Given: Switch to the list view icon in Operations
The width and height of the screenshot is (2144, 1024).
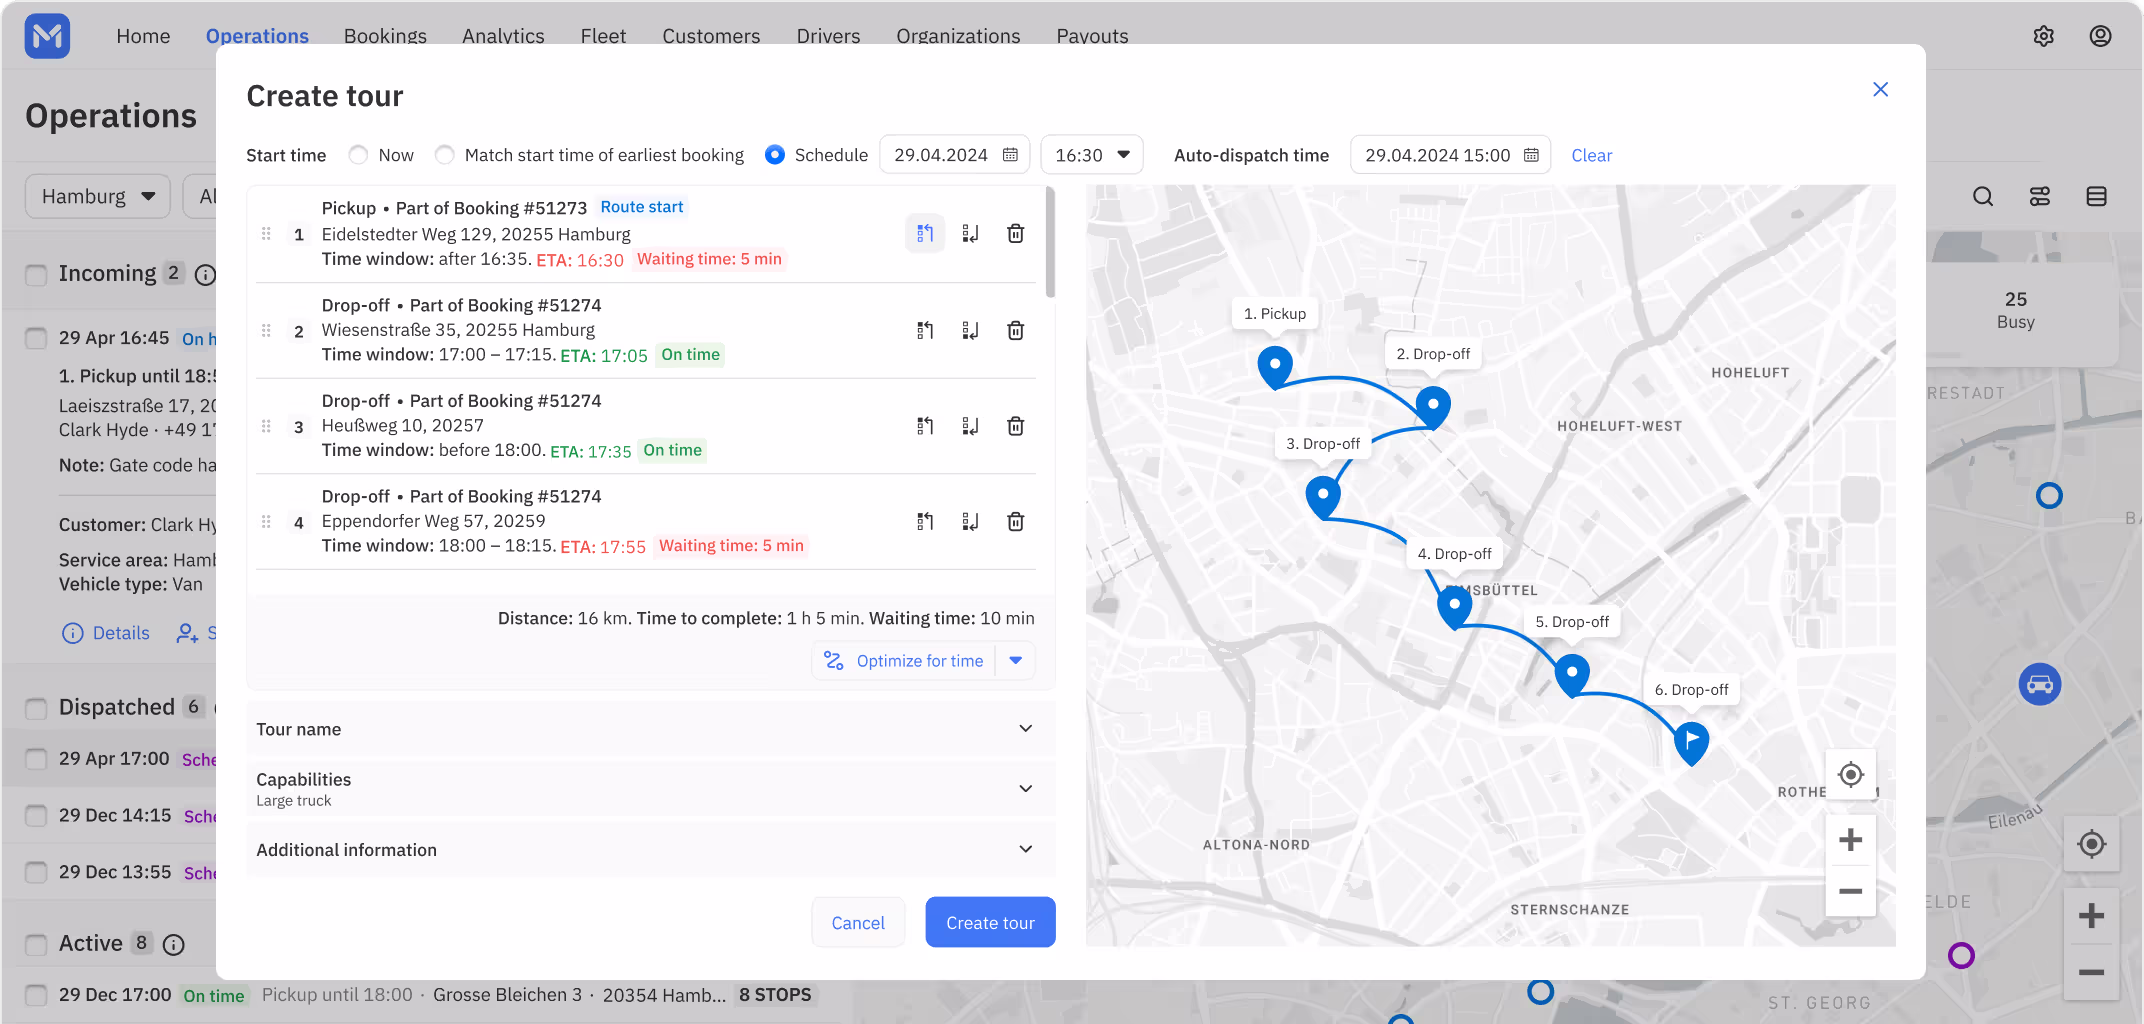Looking at the screenshot, I should (2097, 197).
